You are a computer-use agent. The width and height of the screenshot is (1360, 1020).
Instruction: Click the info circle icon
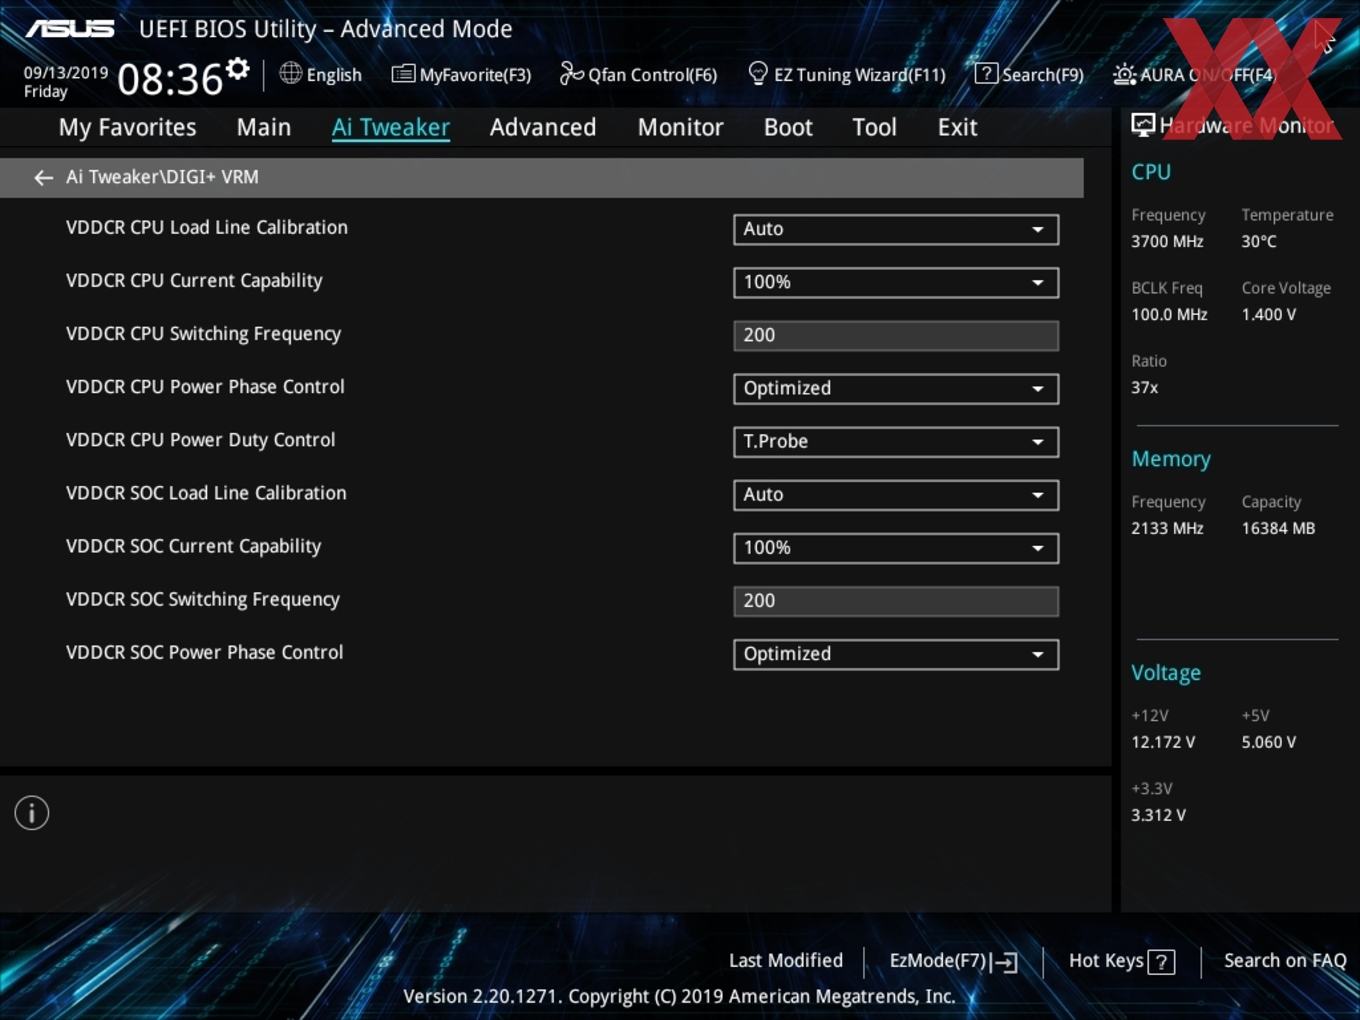[32, 813]
